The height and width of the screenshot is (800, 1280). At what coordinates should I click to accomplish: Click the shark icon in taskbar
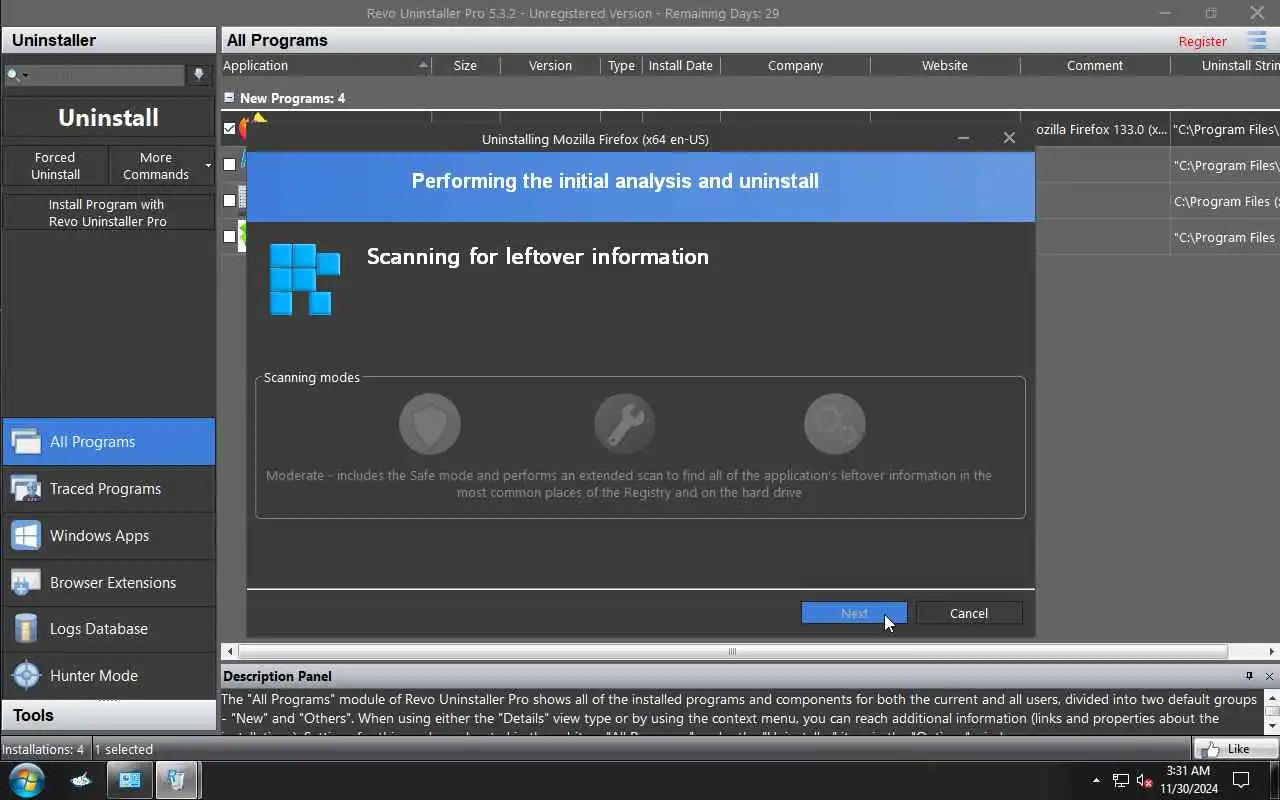point(81,780)
